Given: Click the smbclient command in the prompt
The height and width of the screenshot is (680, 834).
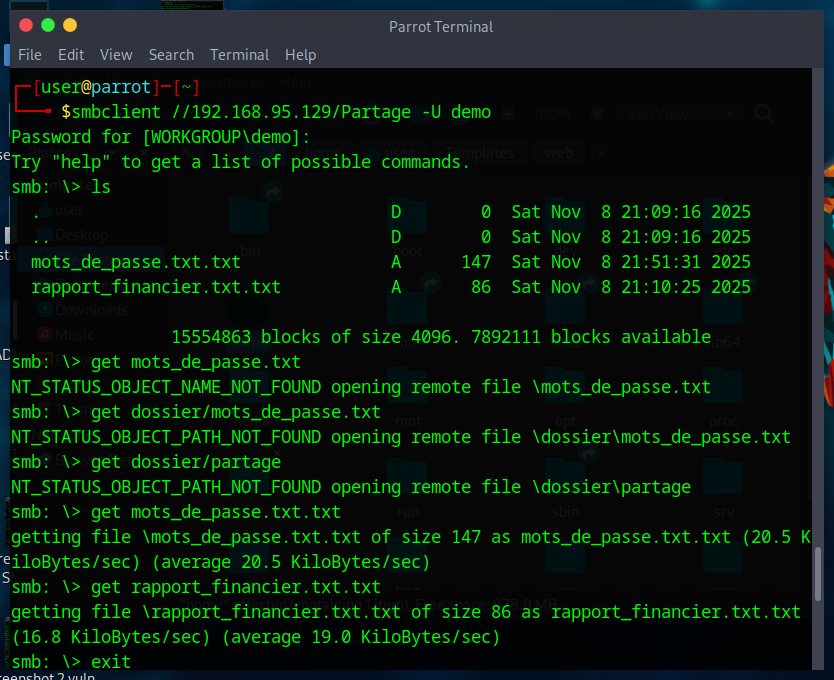Looking at the screenshot, I should point(116,112).
